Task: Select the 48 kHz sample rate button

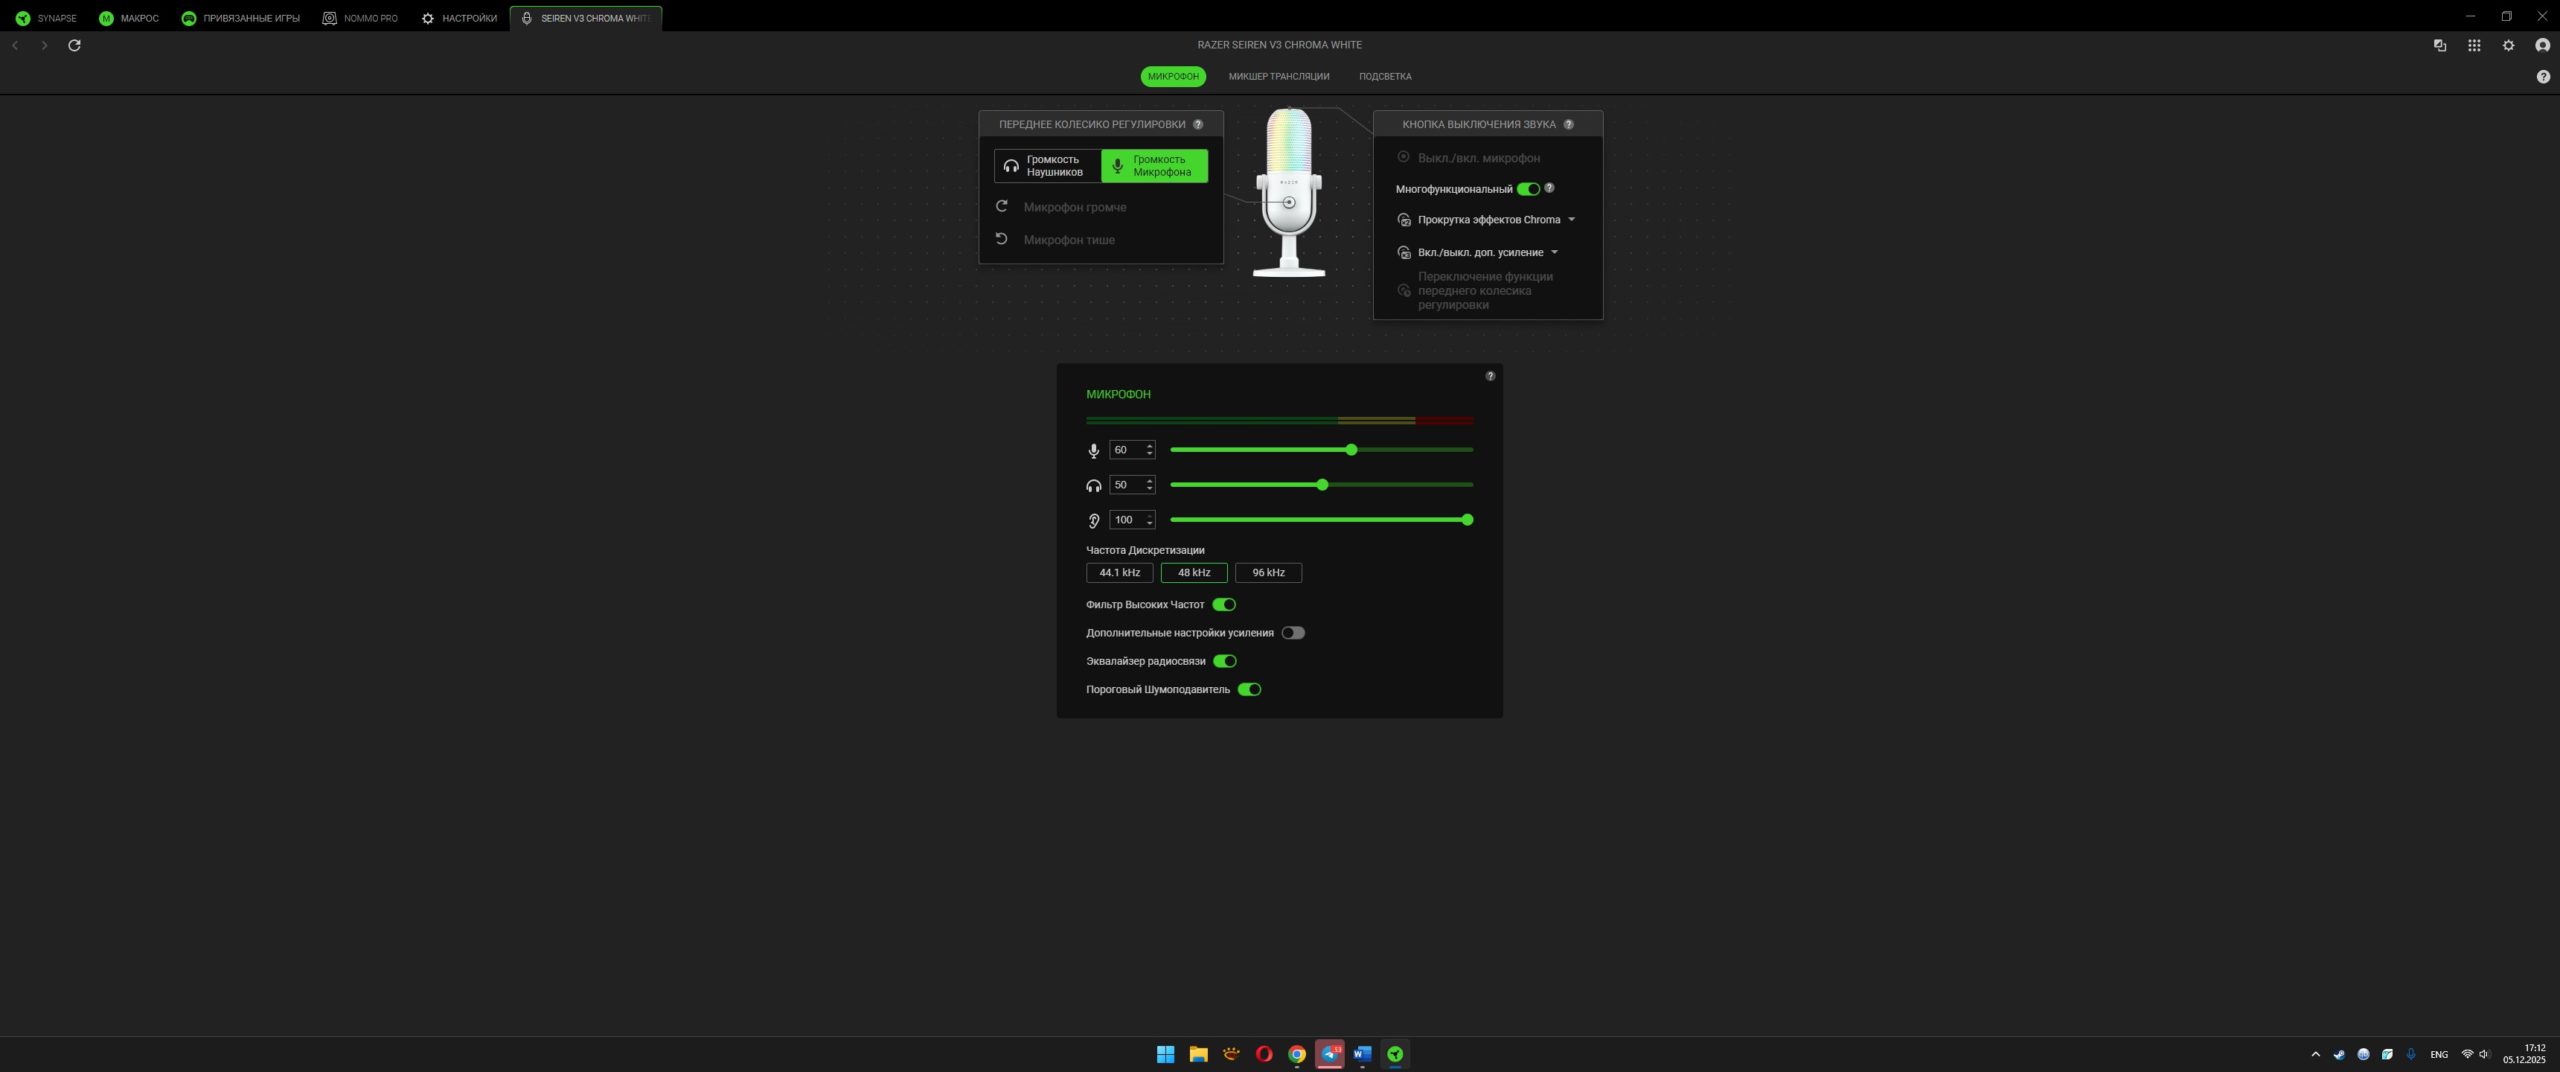Action: 1194,573
